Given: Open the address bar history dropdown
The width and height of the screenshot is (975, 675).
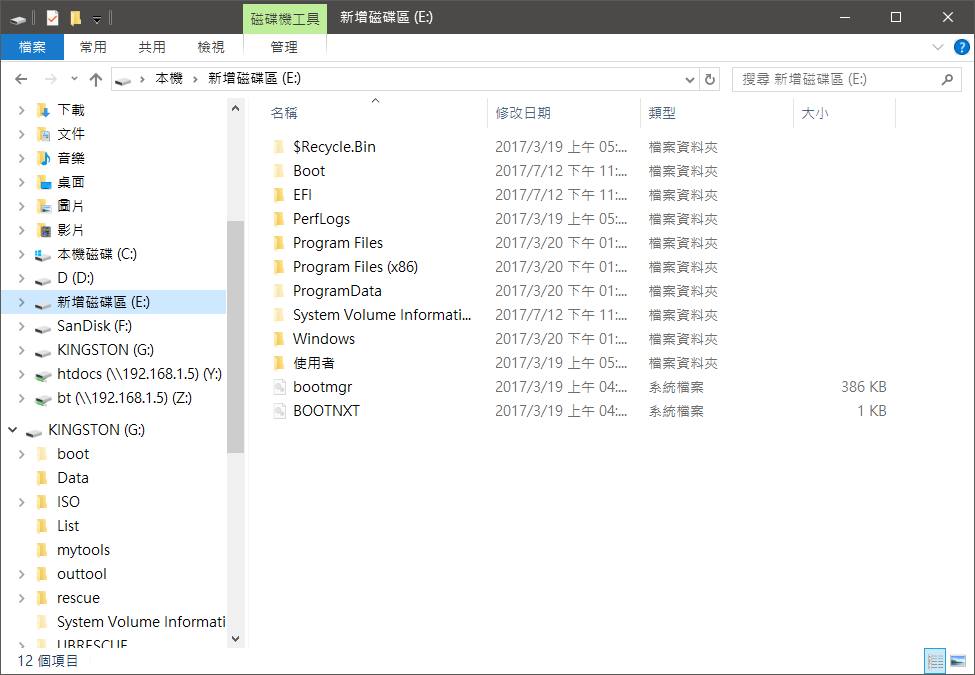Looking at the screenshot, I should 689,79.
